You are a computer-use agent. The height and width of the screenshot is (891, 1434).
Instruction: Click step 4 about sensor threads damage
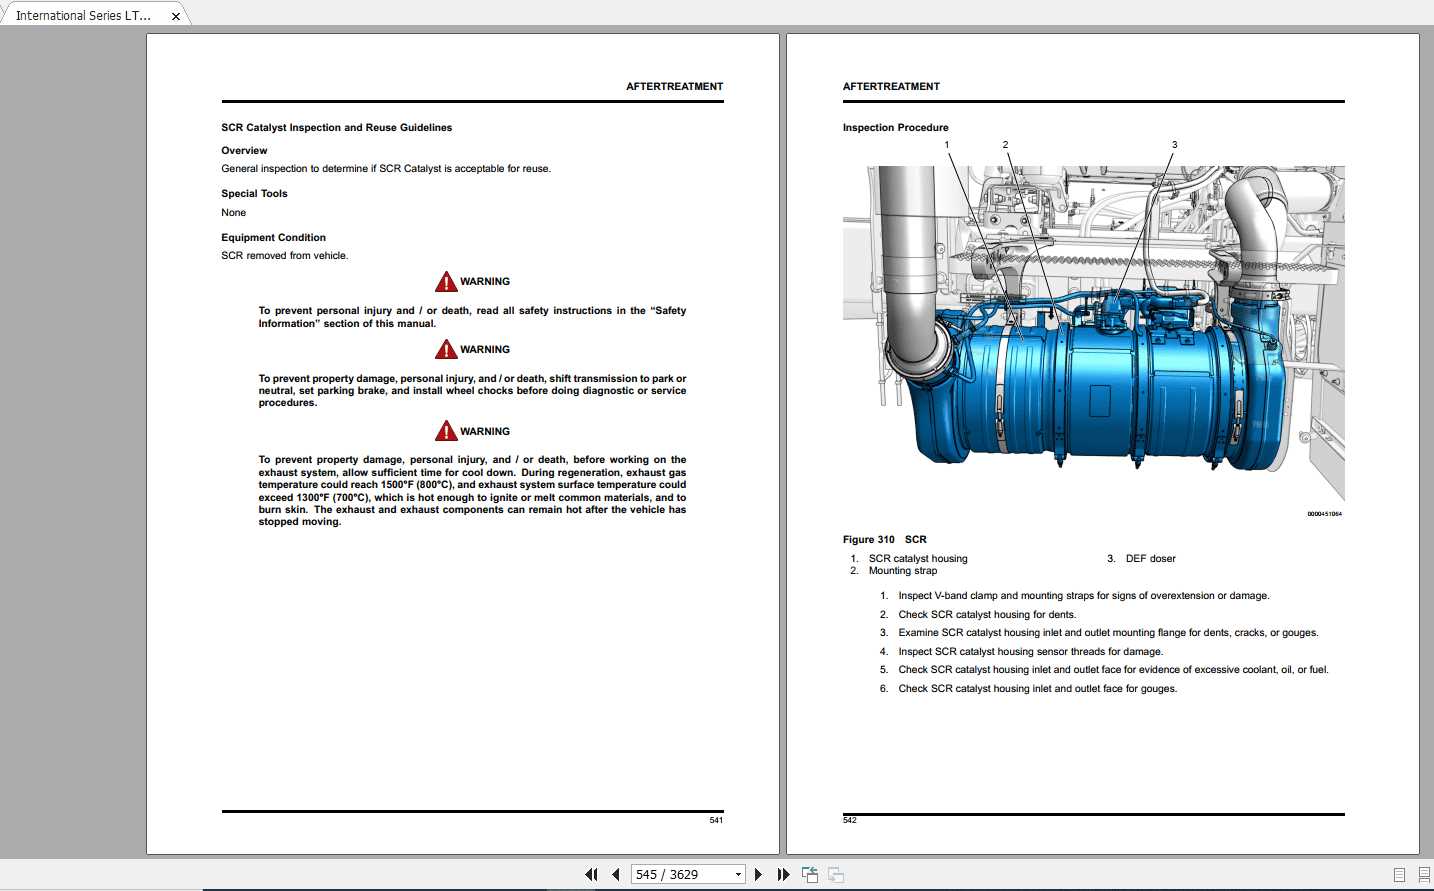pos(1030,652)
